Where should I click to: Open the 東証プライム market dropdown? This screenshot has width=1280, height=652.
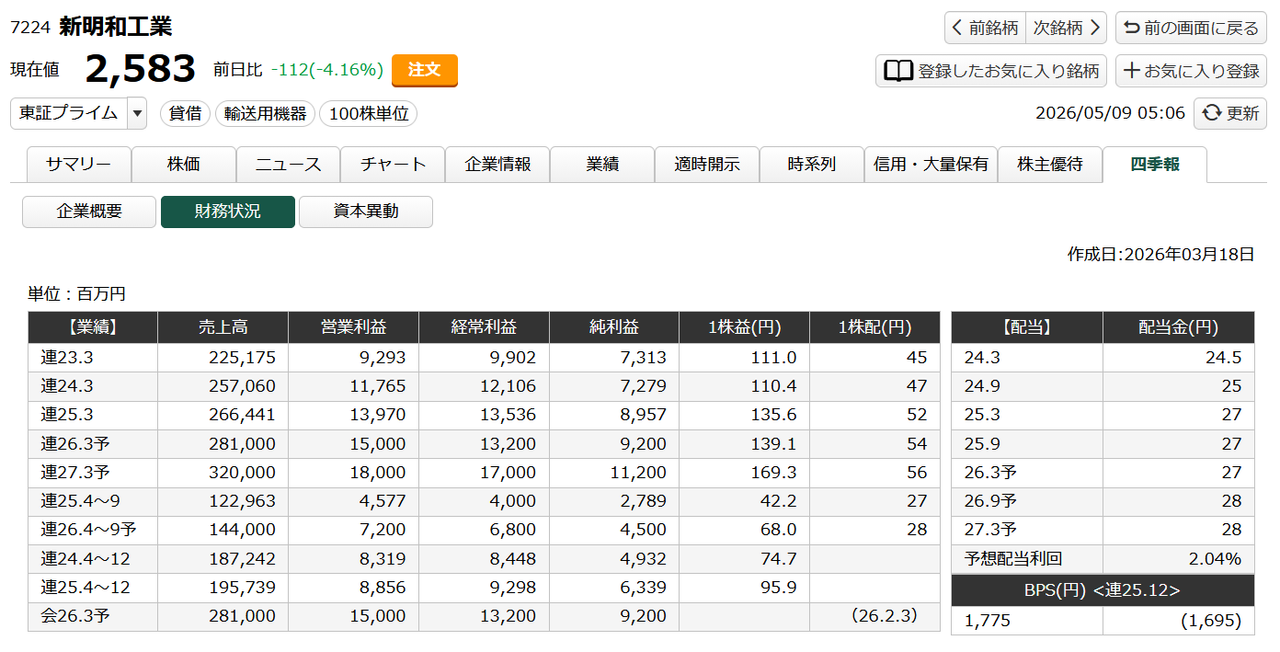pos(78,113)
